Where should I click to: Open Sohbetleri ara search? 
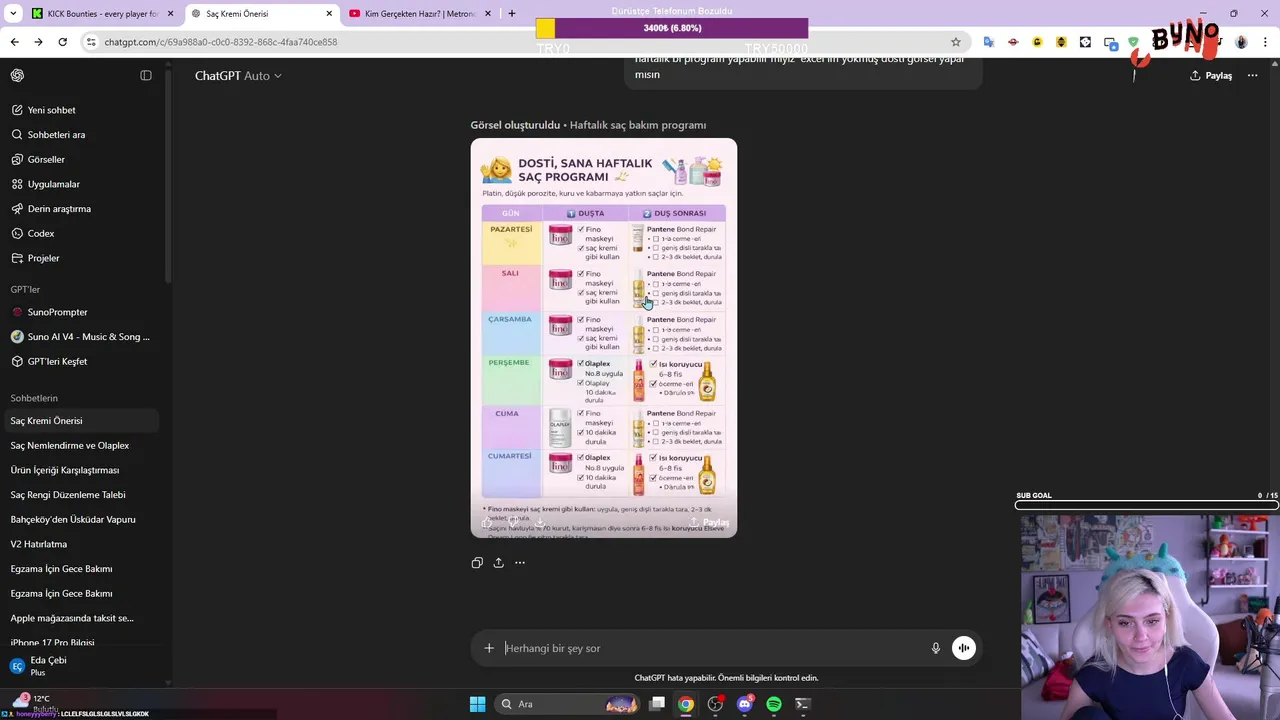point(80,135)
